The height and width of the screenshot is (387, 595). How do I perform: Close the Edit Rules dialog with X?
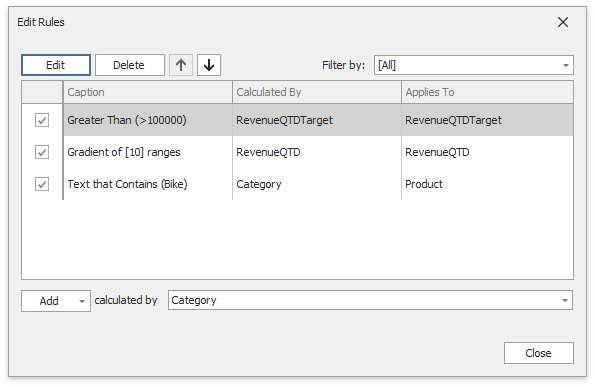tap(563, 22)
